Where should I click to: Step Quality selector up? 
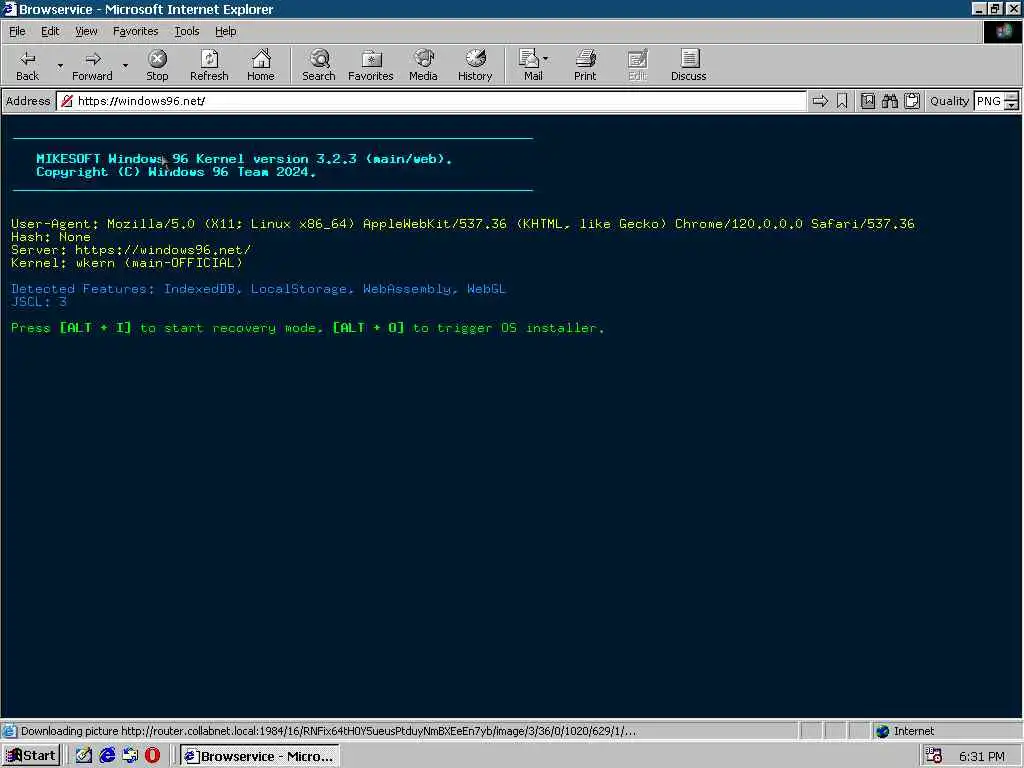1012,97
